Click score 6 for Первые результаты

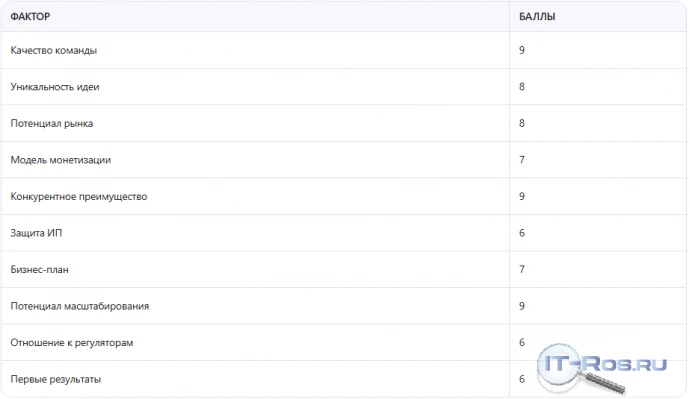[522, 379]
